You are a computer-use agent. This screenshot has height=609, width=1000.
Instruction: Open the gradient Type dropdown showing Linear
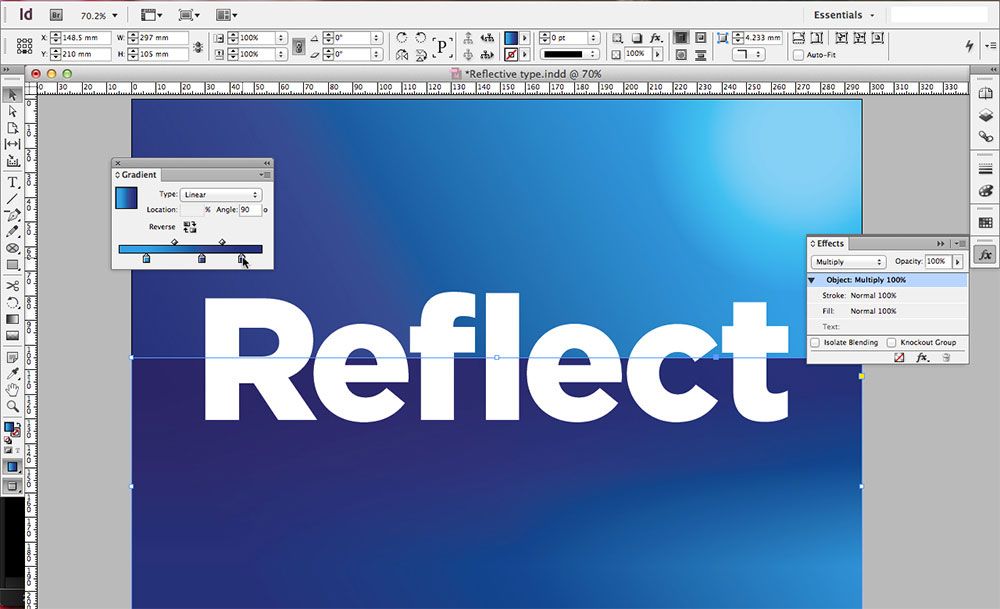(x=220, y=194)
